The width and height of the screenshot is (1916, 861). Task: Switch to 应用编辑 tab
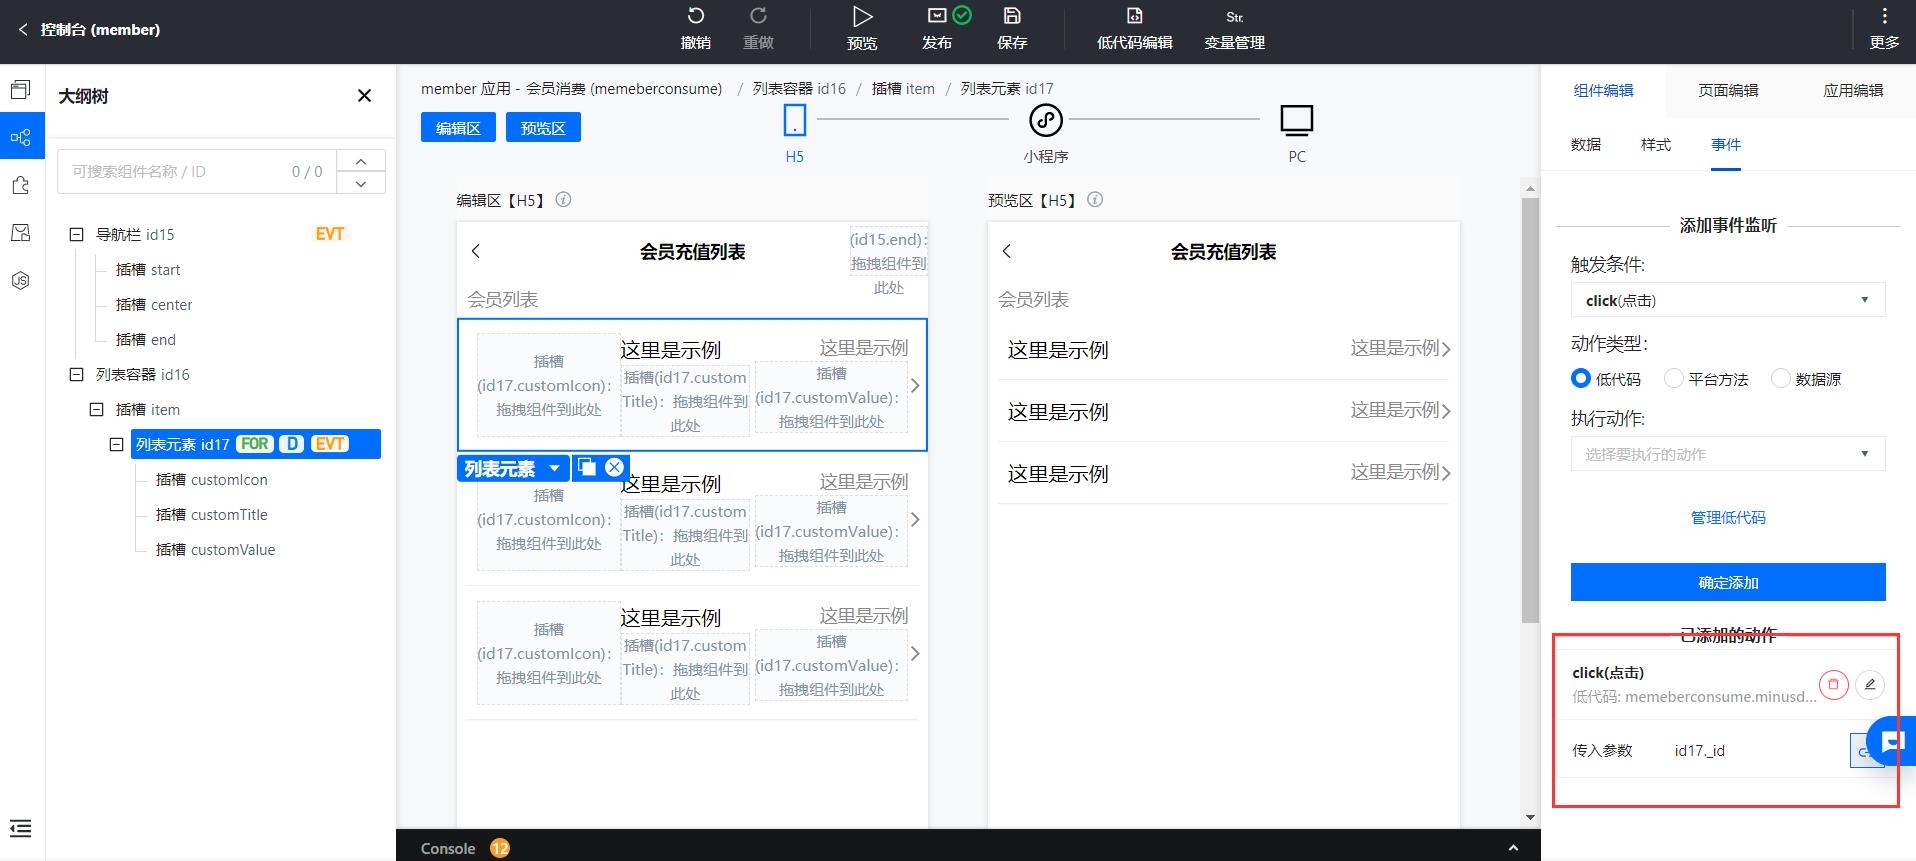1853,90
